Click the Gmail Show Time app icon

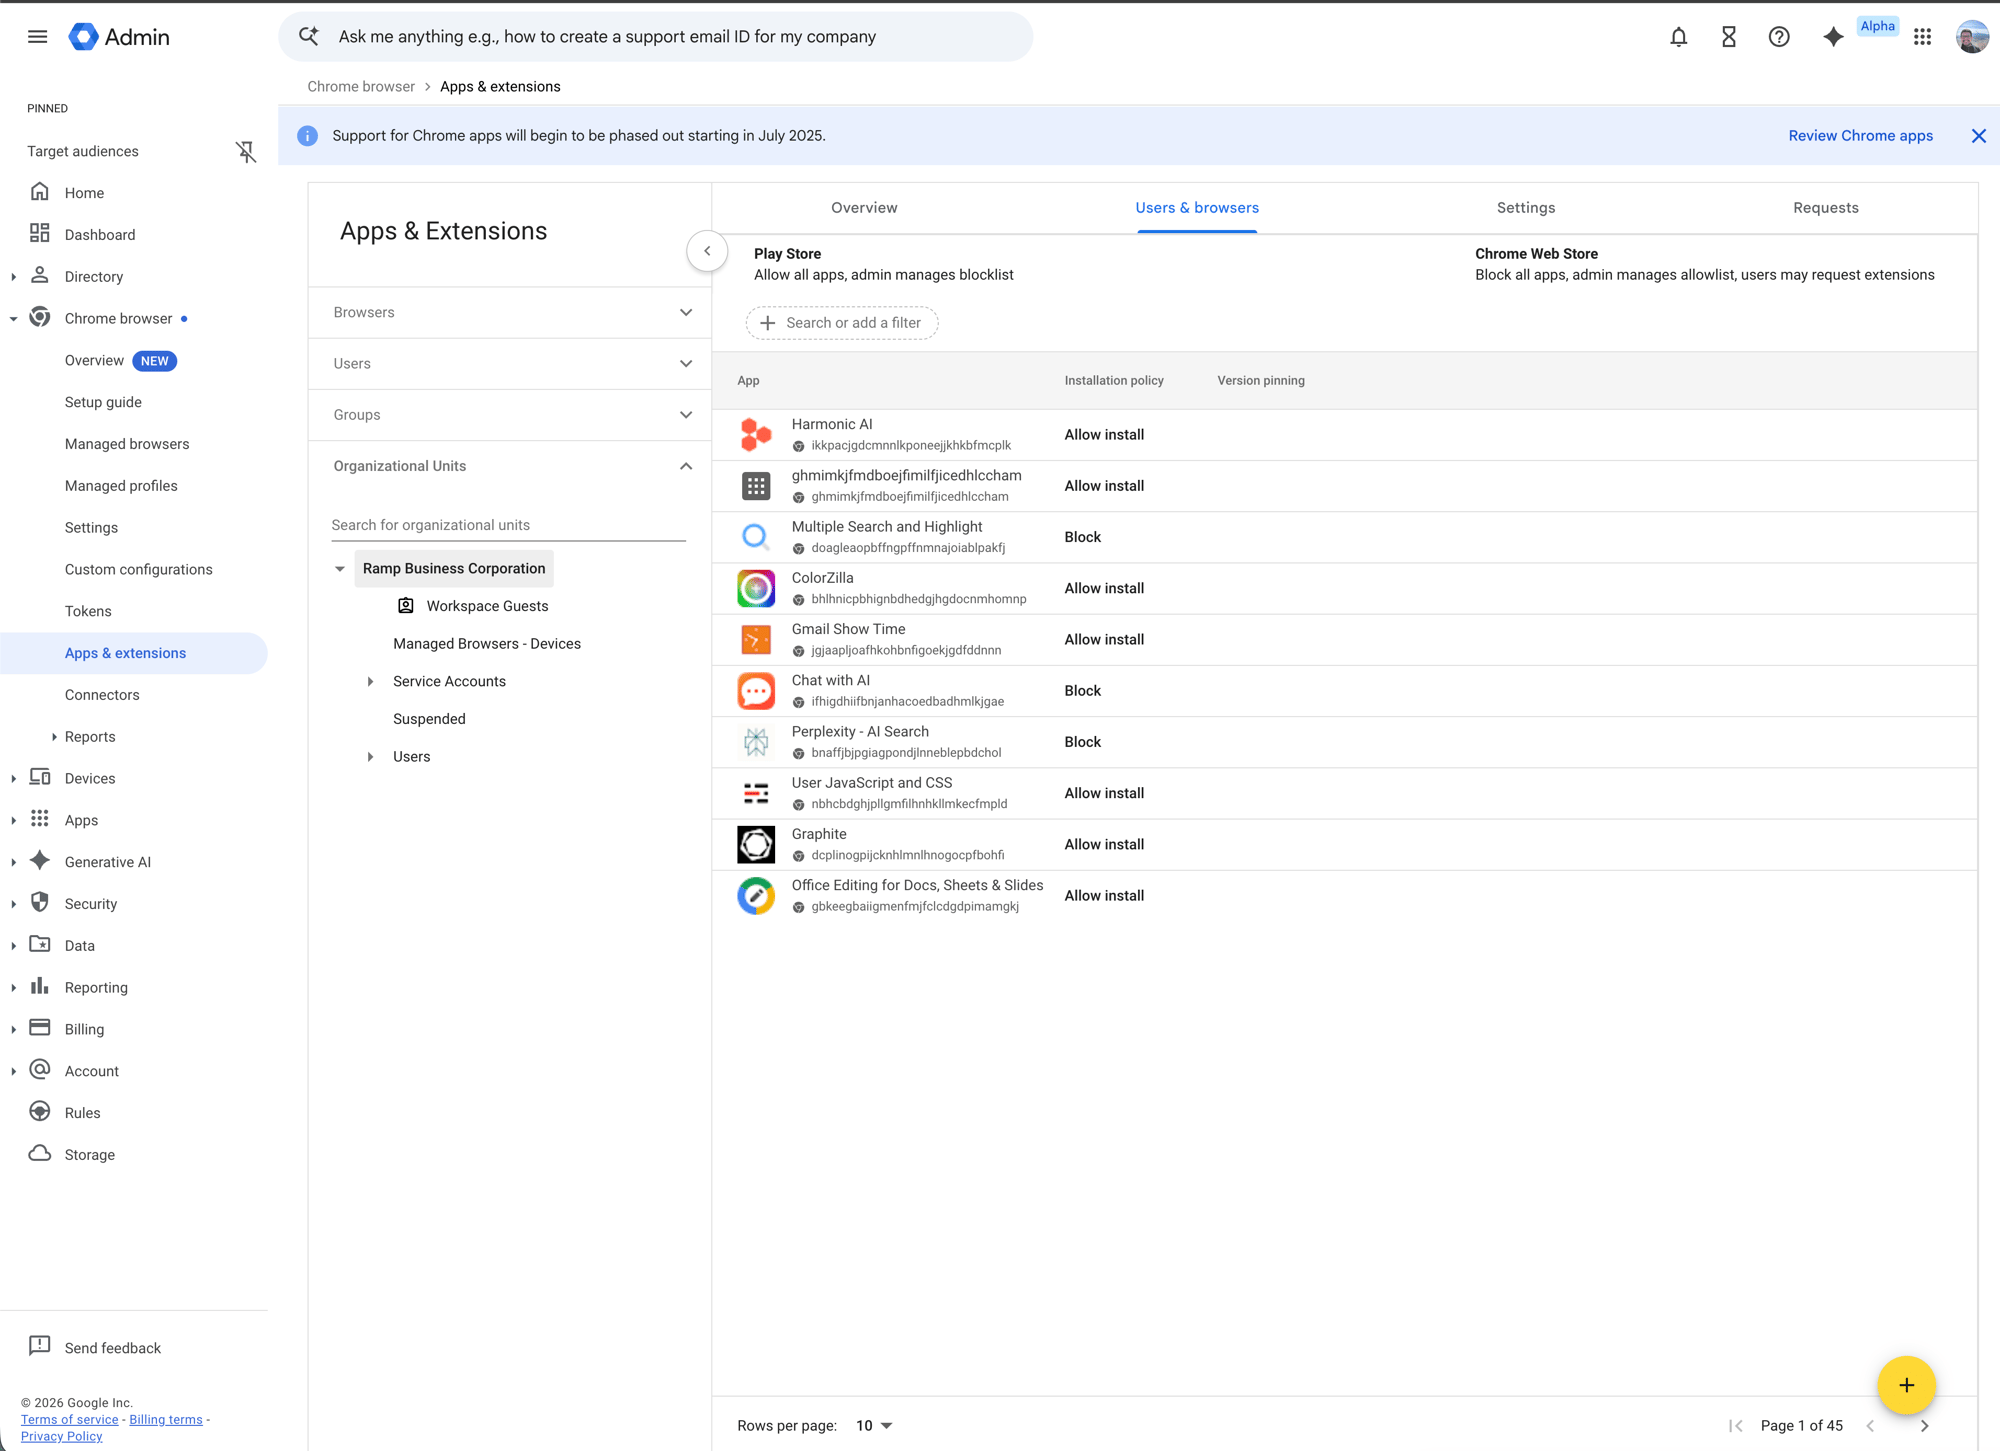click(x=756, y=639)
